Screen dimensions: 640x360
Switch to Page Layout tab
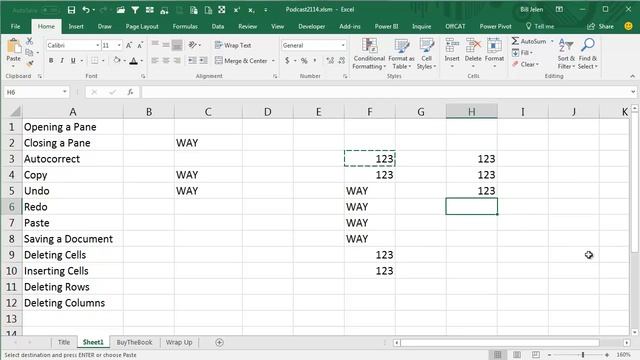pyautogui.click(x=142, y=27)
